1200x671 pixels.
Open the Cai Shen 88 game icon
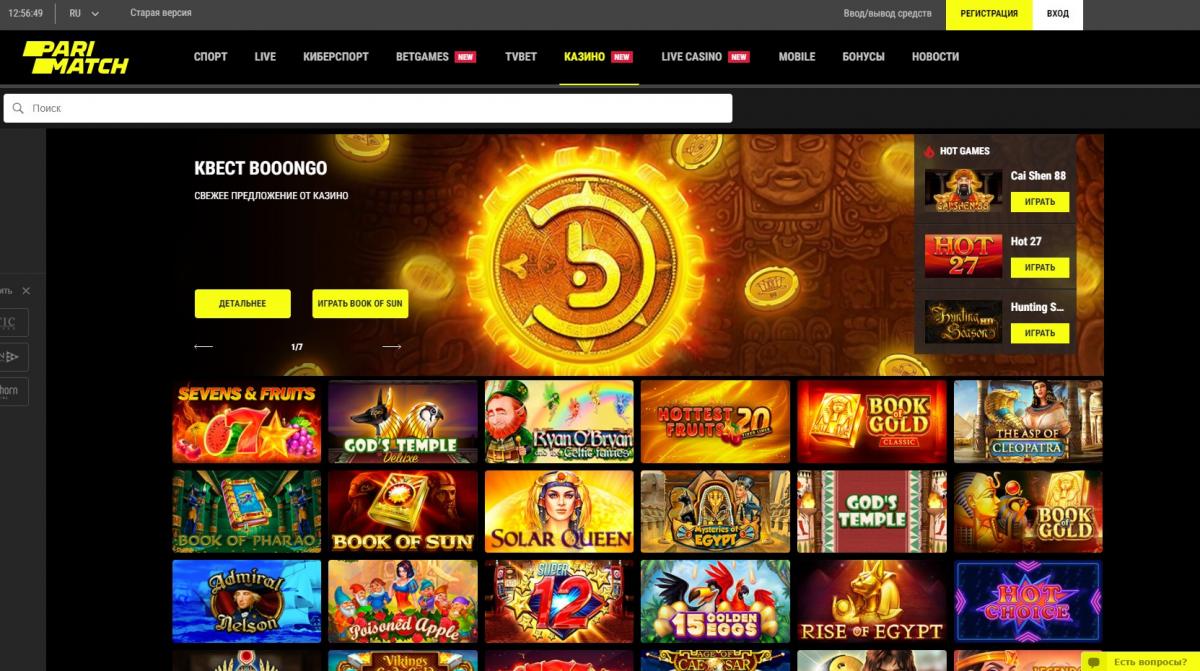(x=963, y=190)
